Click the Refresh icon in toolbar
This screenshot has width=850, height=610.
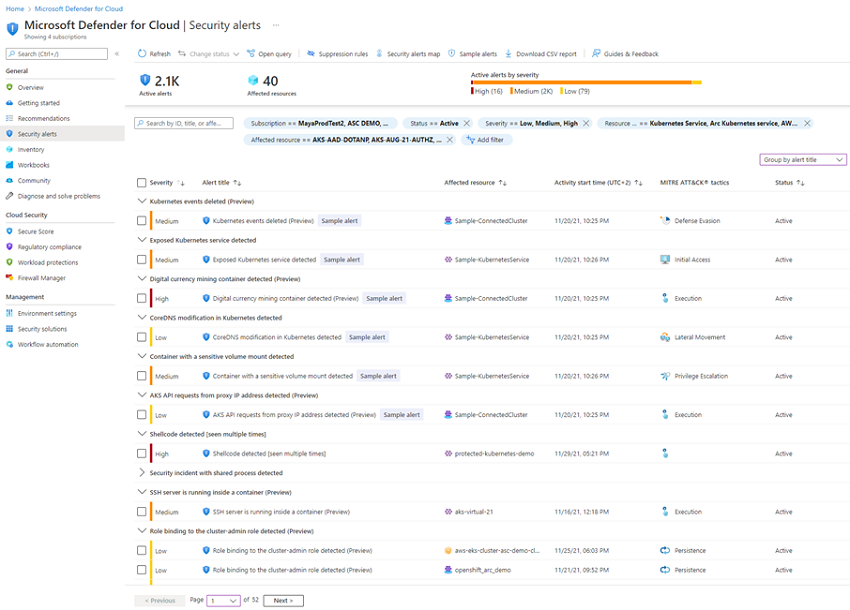tap(142, 54)
